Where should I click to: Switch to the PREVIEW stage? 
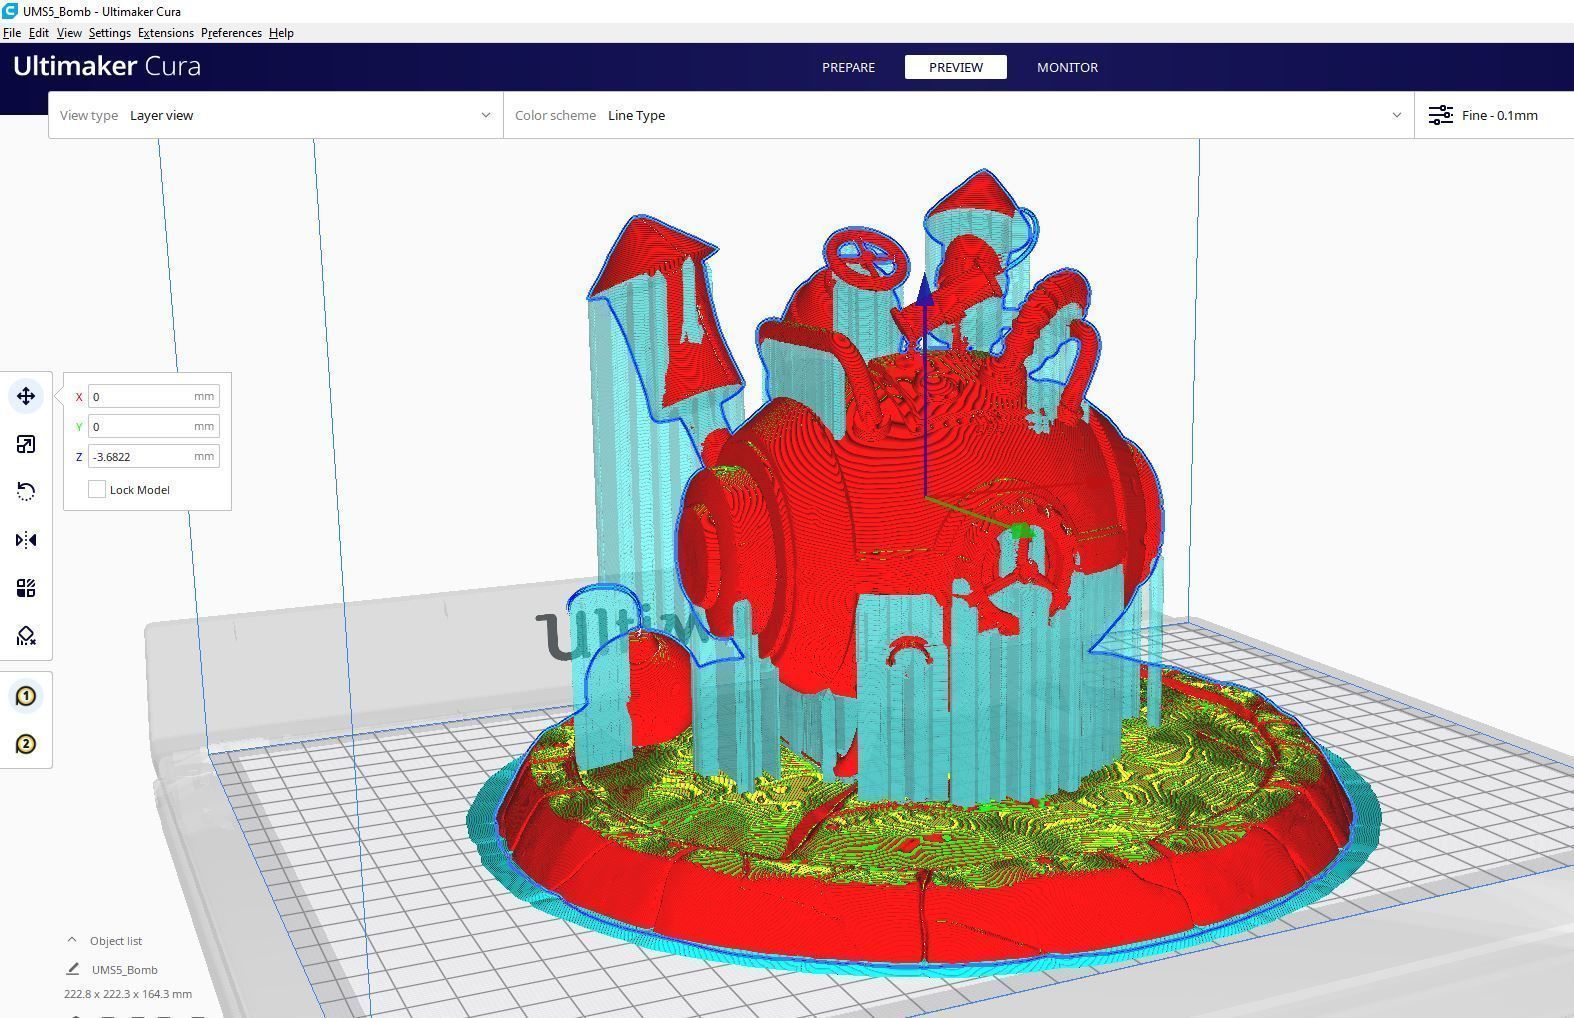tap(956, 67)
